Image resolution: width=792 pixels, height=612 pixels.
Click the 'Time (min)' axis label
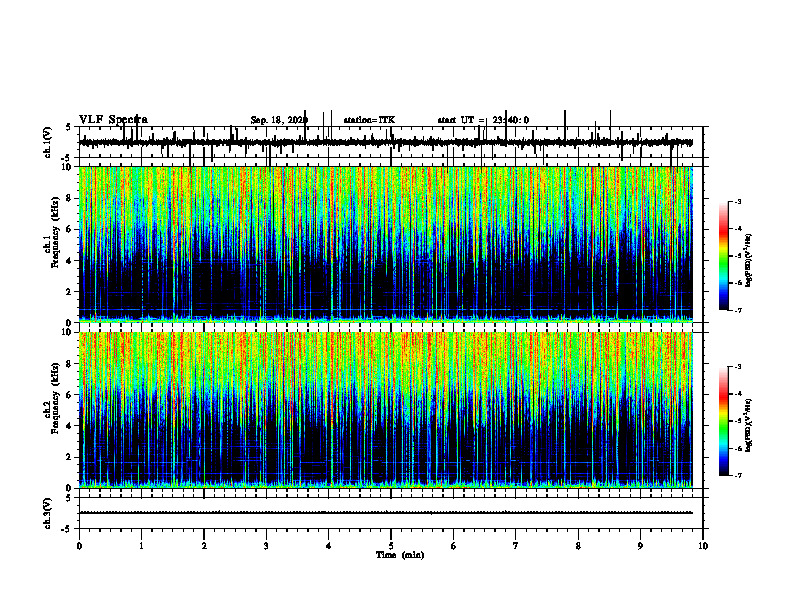pos(400,555)
